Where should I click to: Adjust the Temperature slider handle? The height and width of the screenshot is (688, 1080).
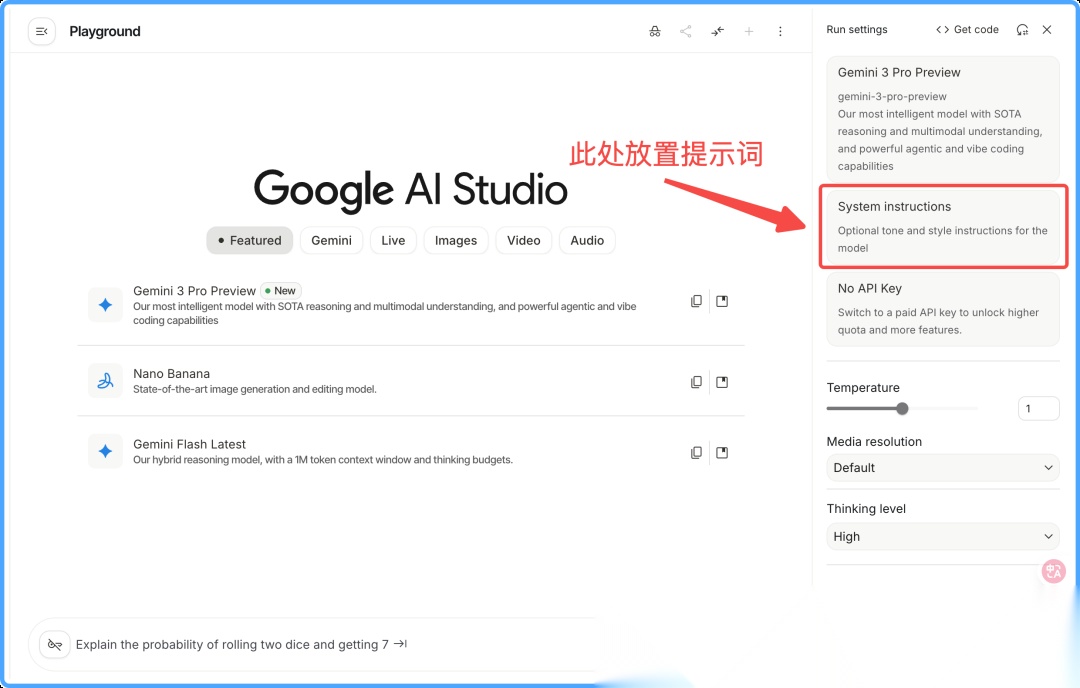point(902,408)
